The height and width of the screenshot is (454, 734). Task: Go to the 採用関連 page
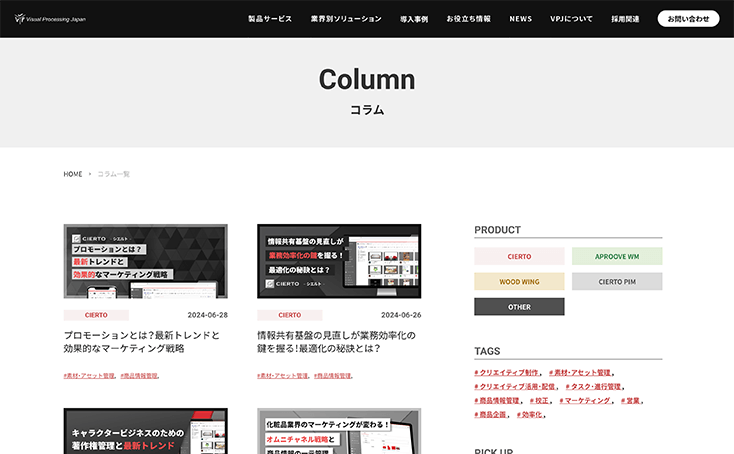(x=625, y=19)
